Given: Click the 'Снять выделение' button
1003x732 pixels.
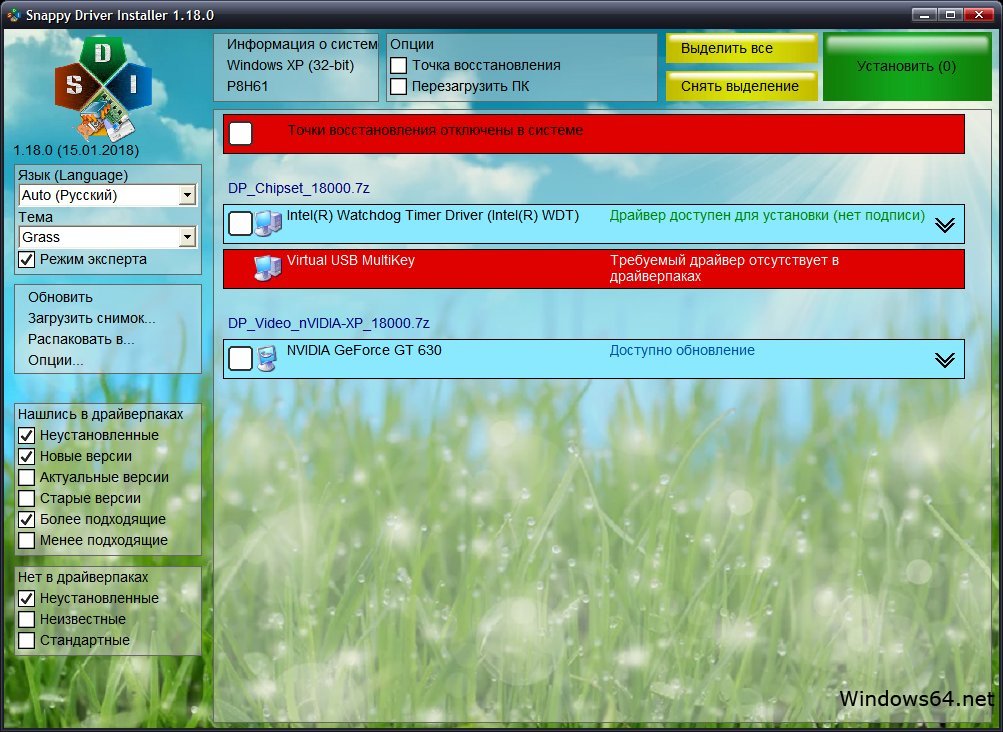Looking at the screenshot, I should [741, 86].
